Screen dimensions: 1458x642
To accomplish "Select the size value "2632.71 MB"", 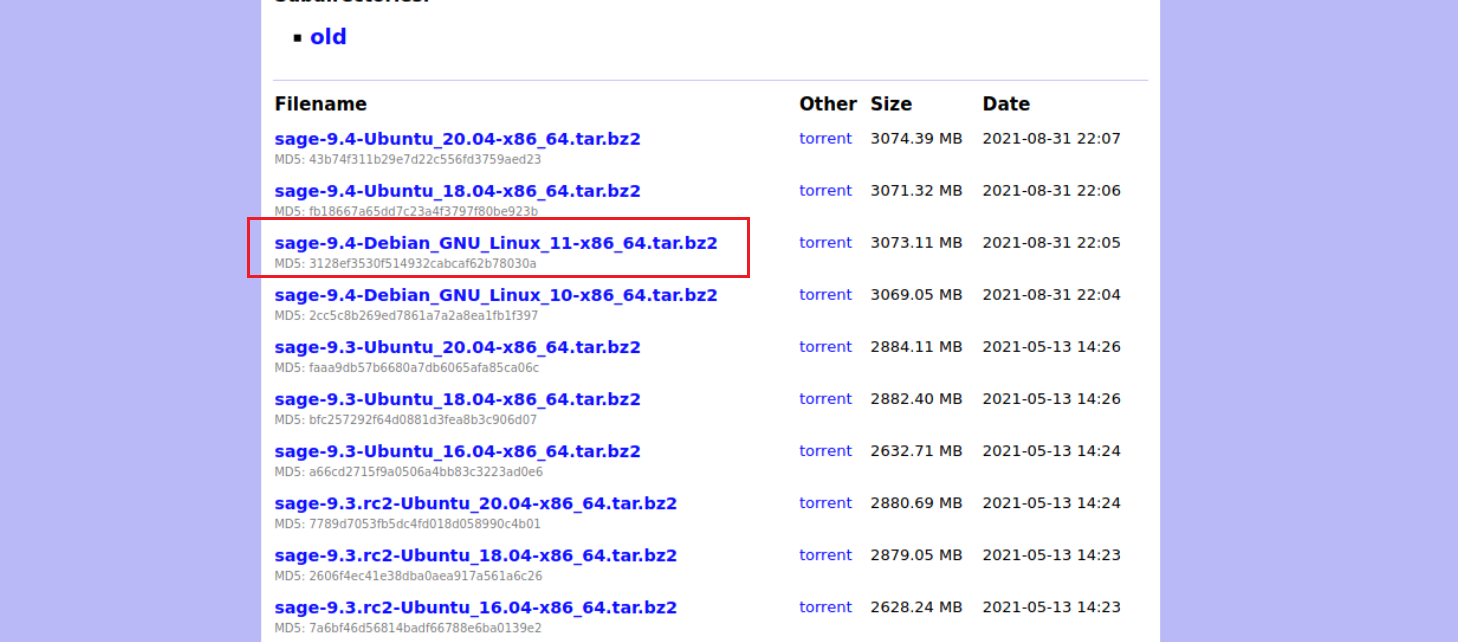I will (917, 450).
